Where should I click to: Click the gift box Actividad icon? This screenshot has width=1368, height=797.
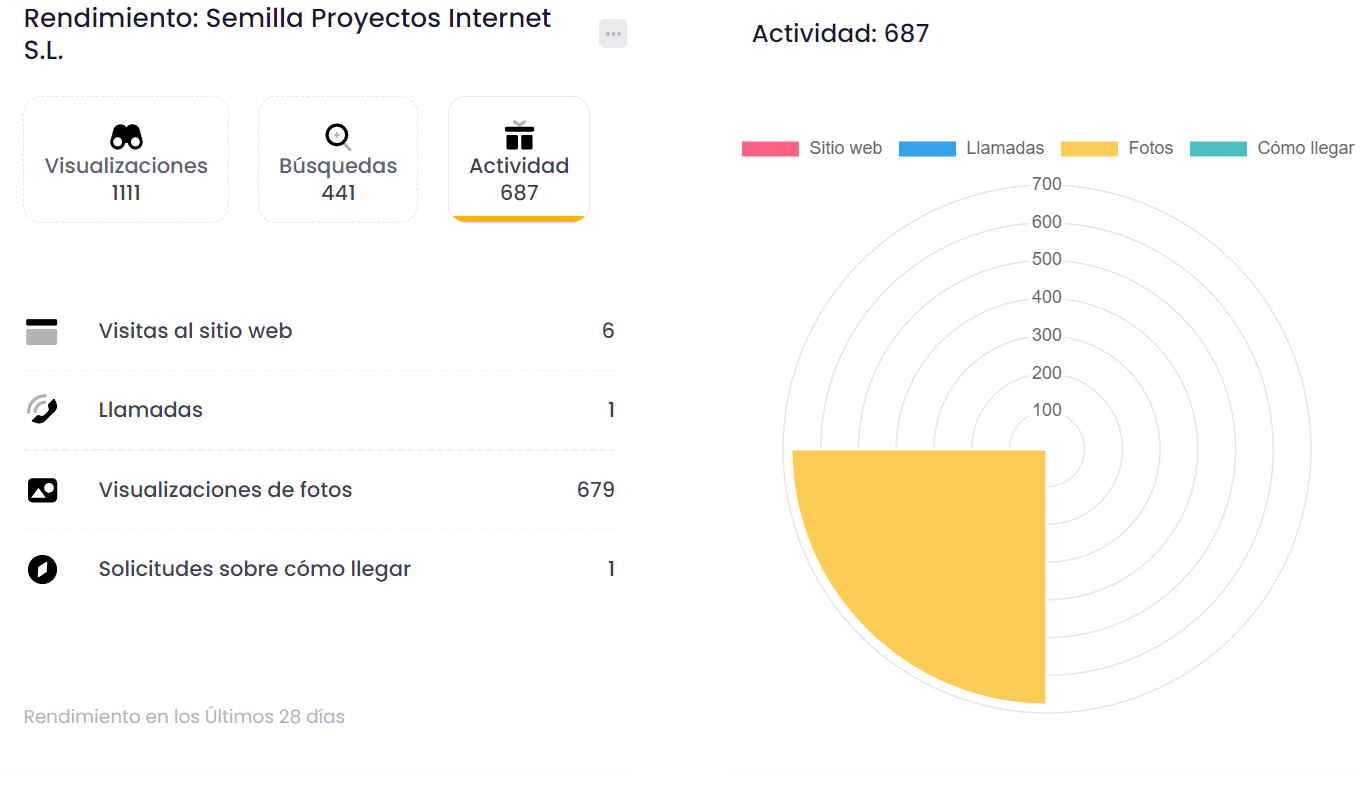(x=519, y=136)
